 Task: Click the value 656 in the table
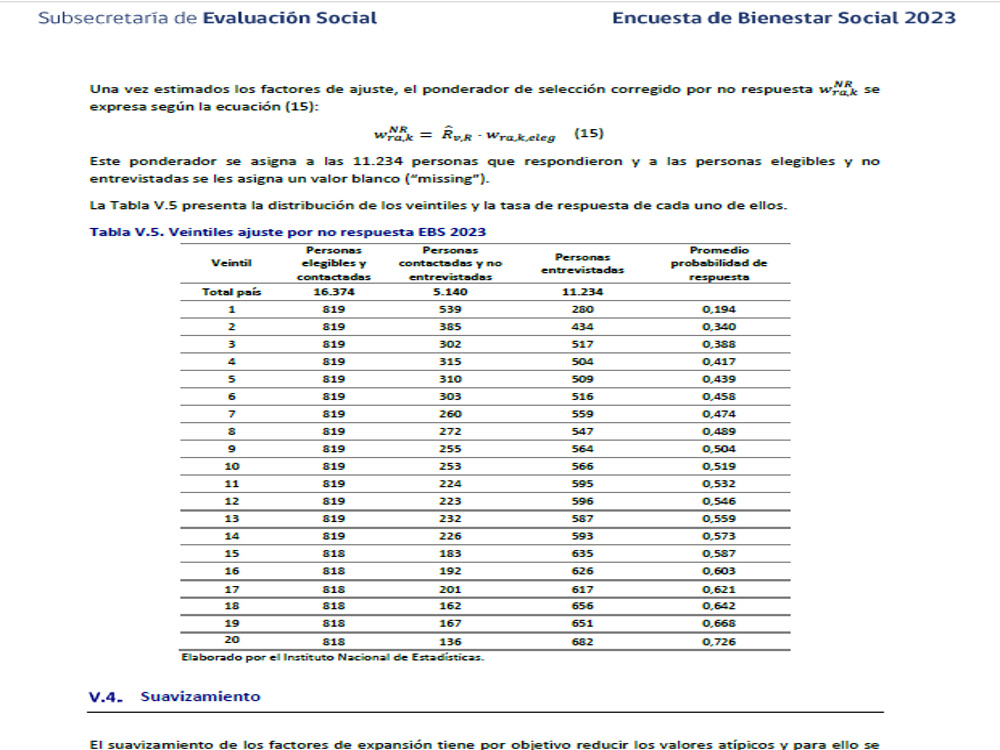click(x=582, y=606)
